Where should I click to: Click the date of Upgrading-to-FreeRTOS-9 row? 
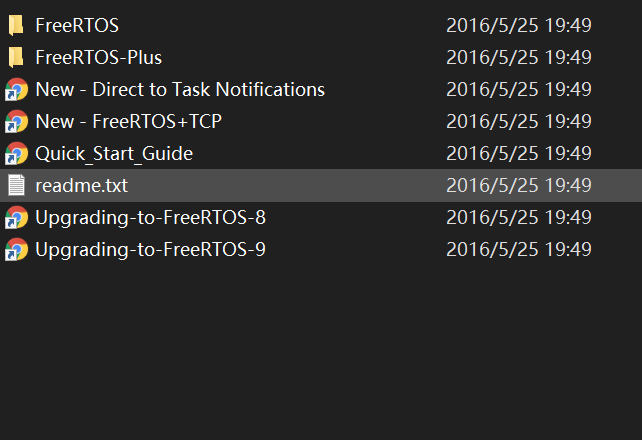tap(518, 249)
